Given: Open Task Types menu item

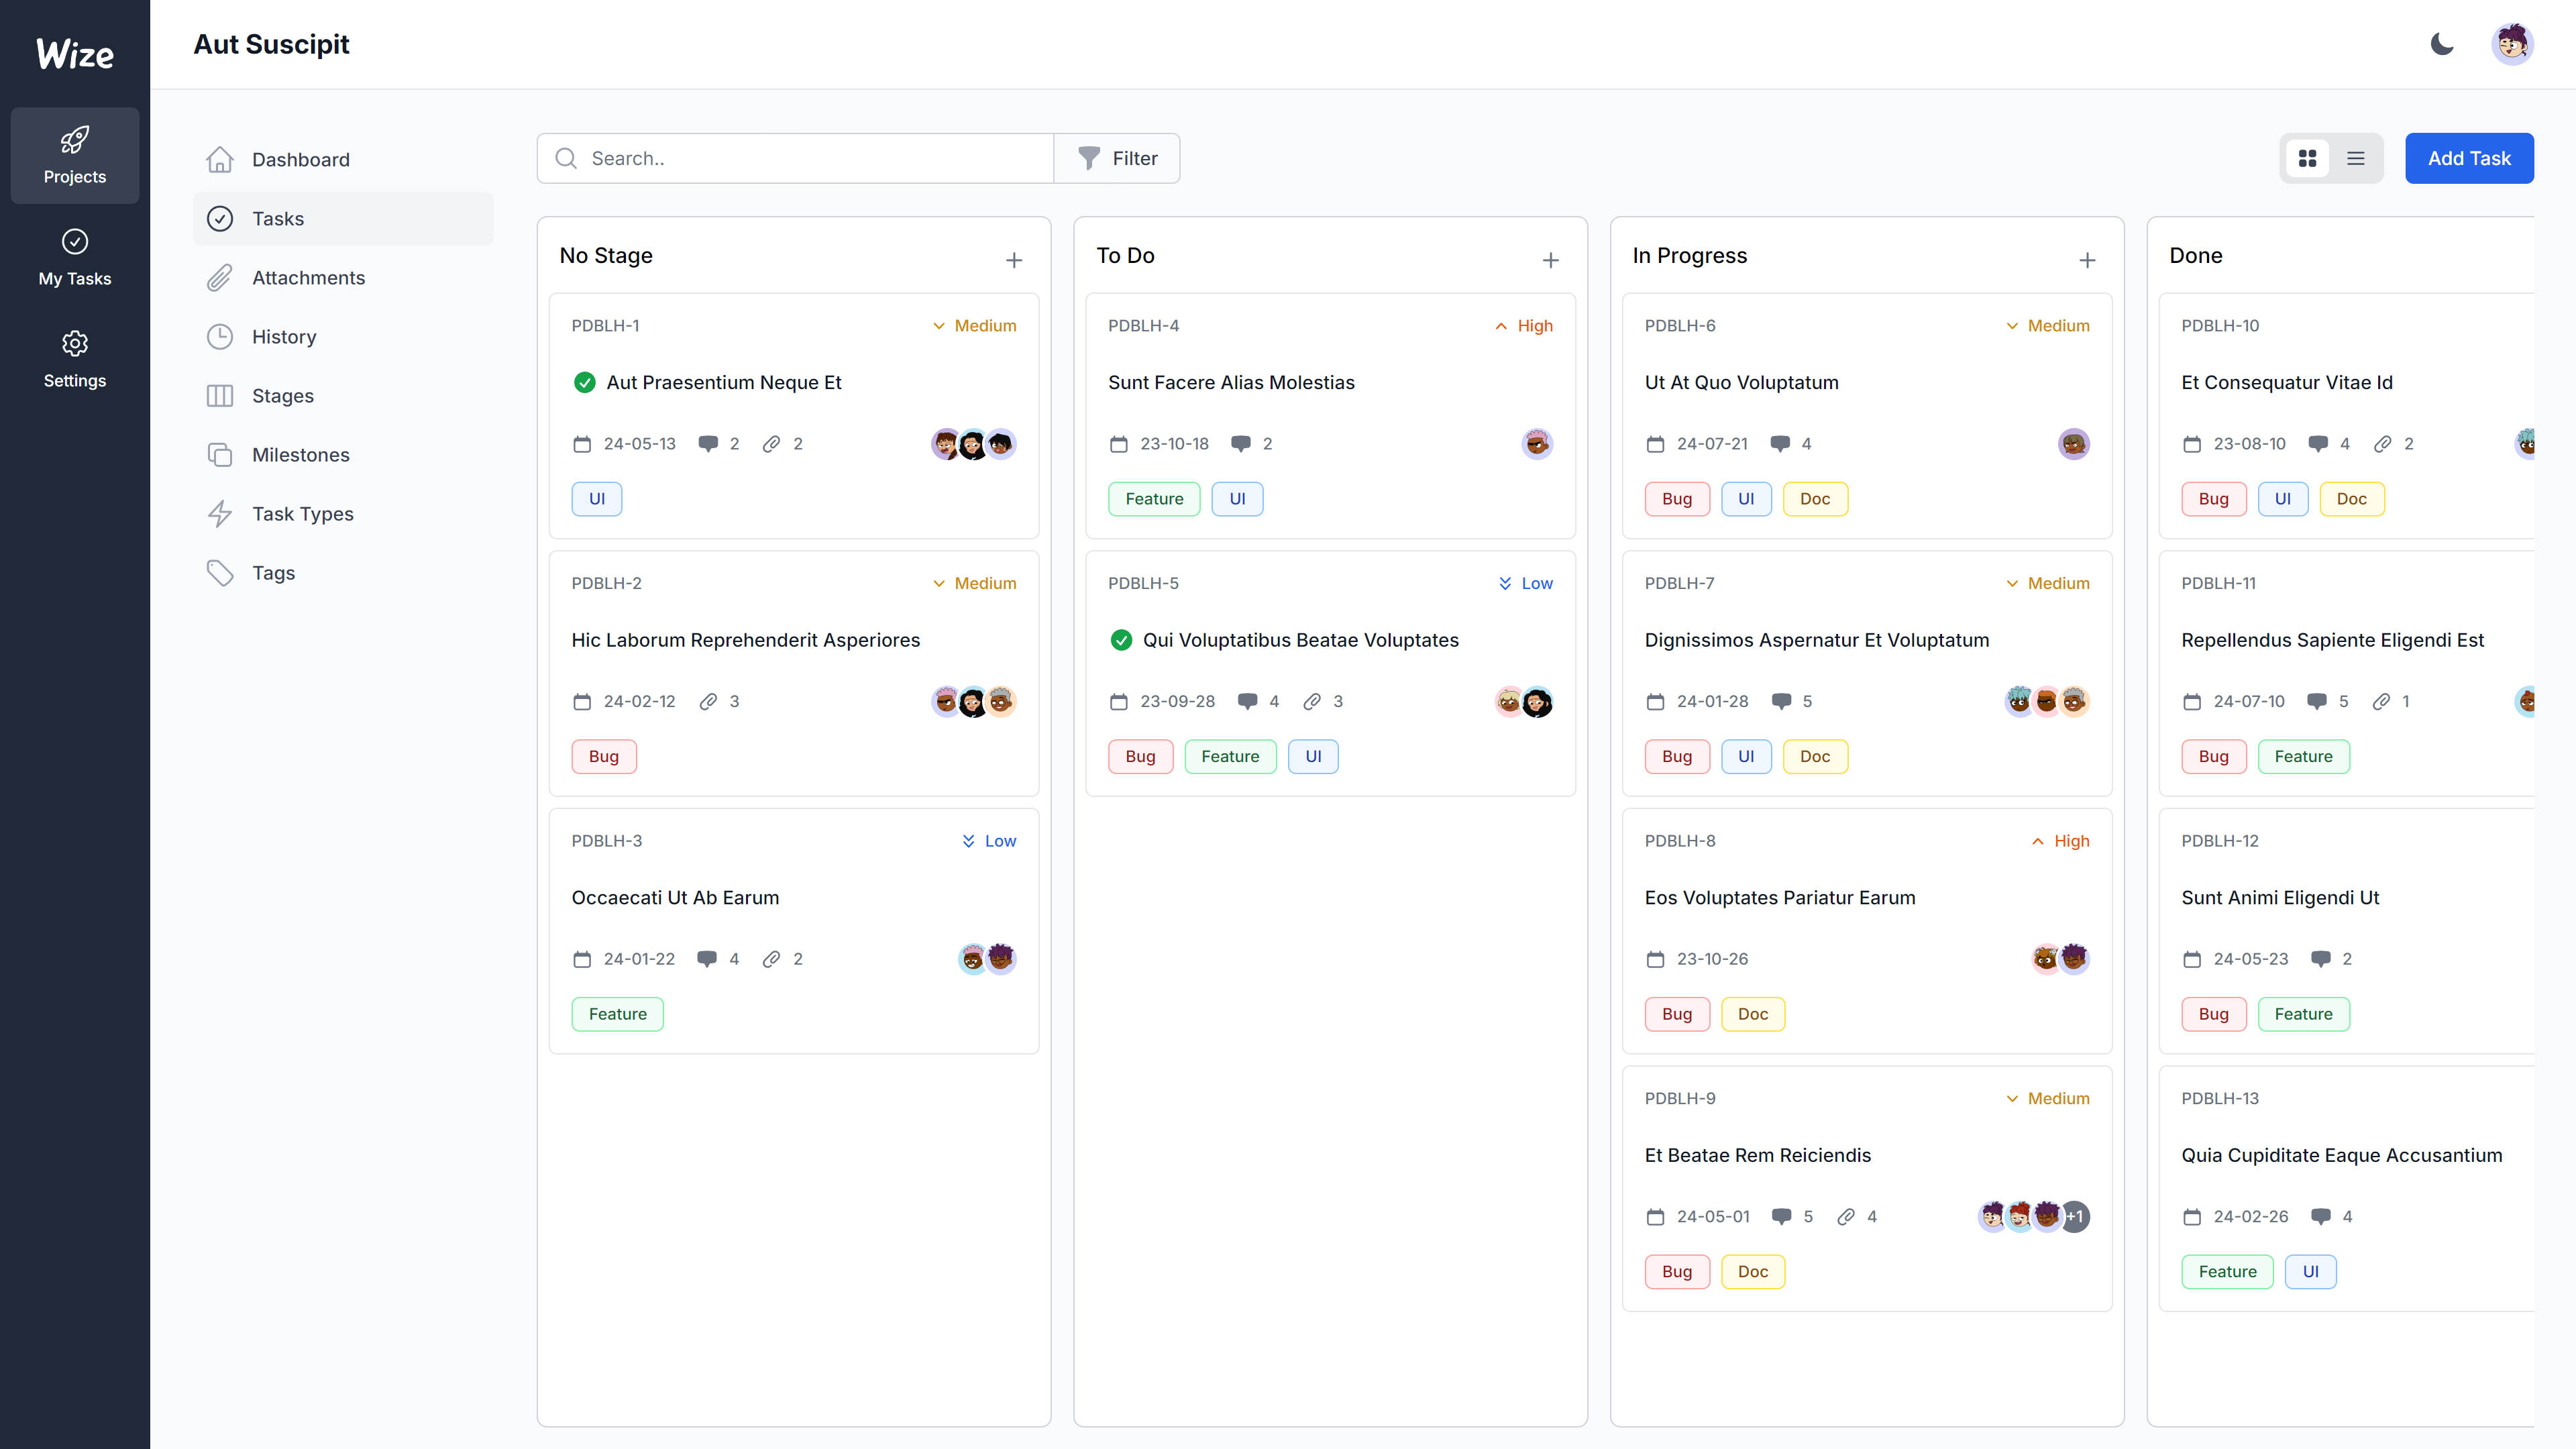Looking at the screenshot, I should click(302, 514).
